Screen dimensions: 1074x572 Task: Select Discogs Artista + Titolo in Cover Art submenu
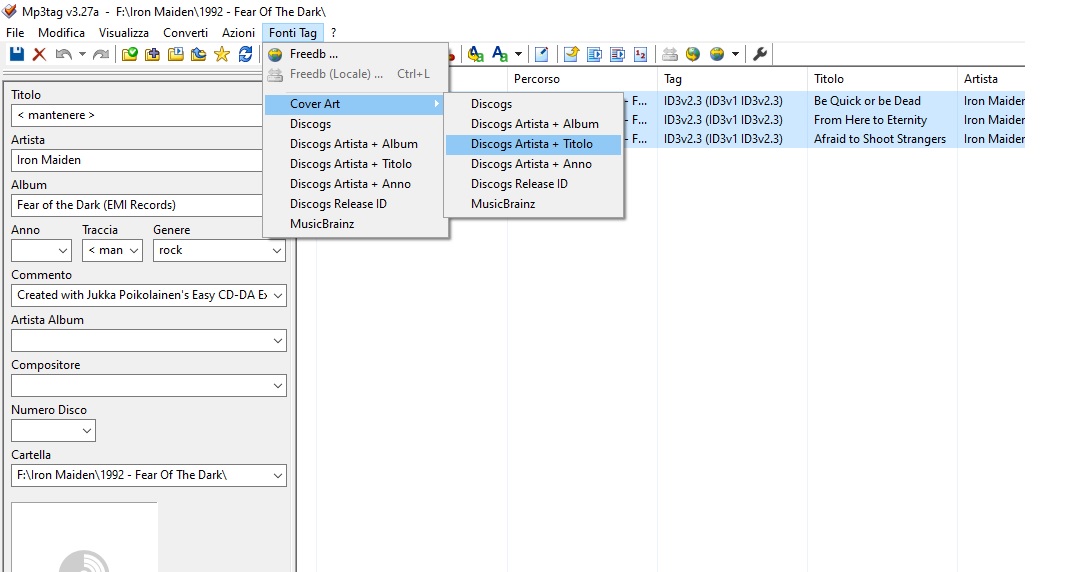click(534, 144)
